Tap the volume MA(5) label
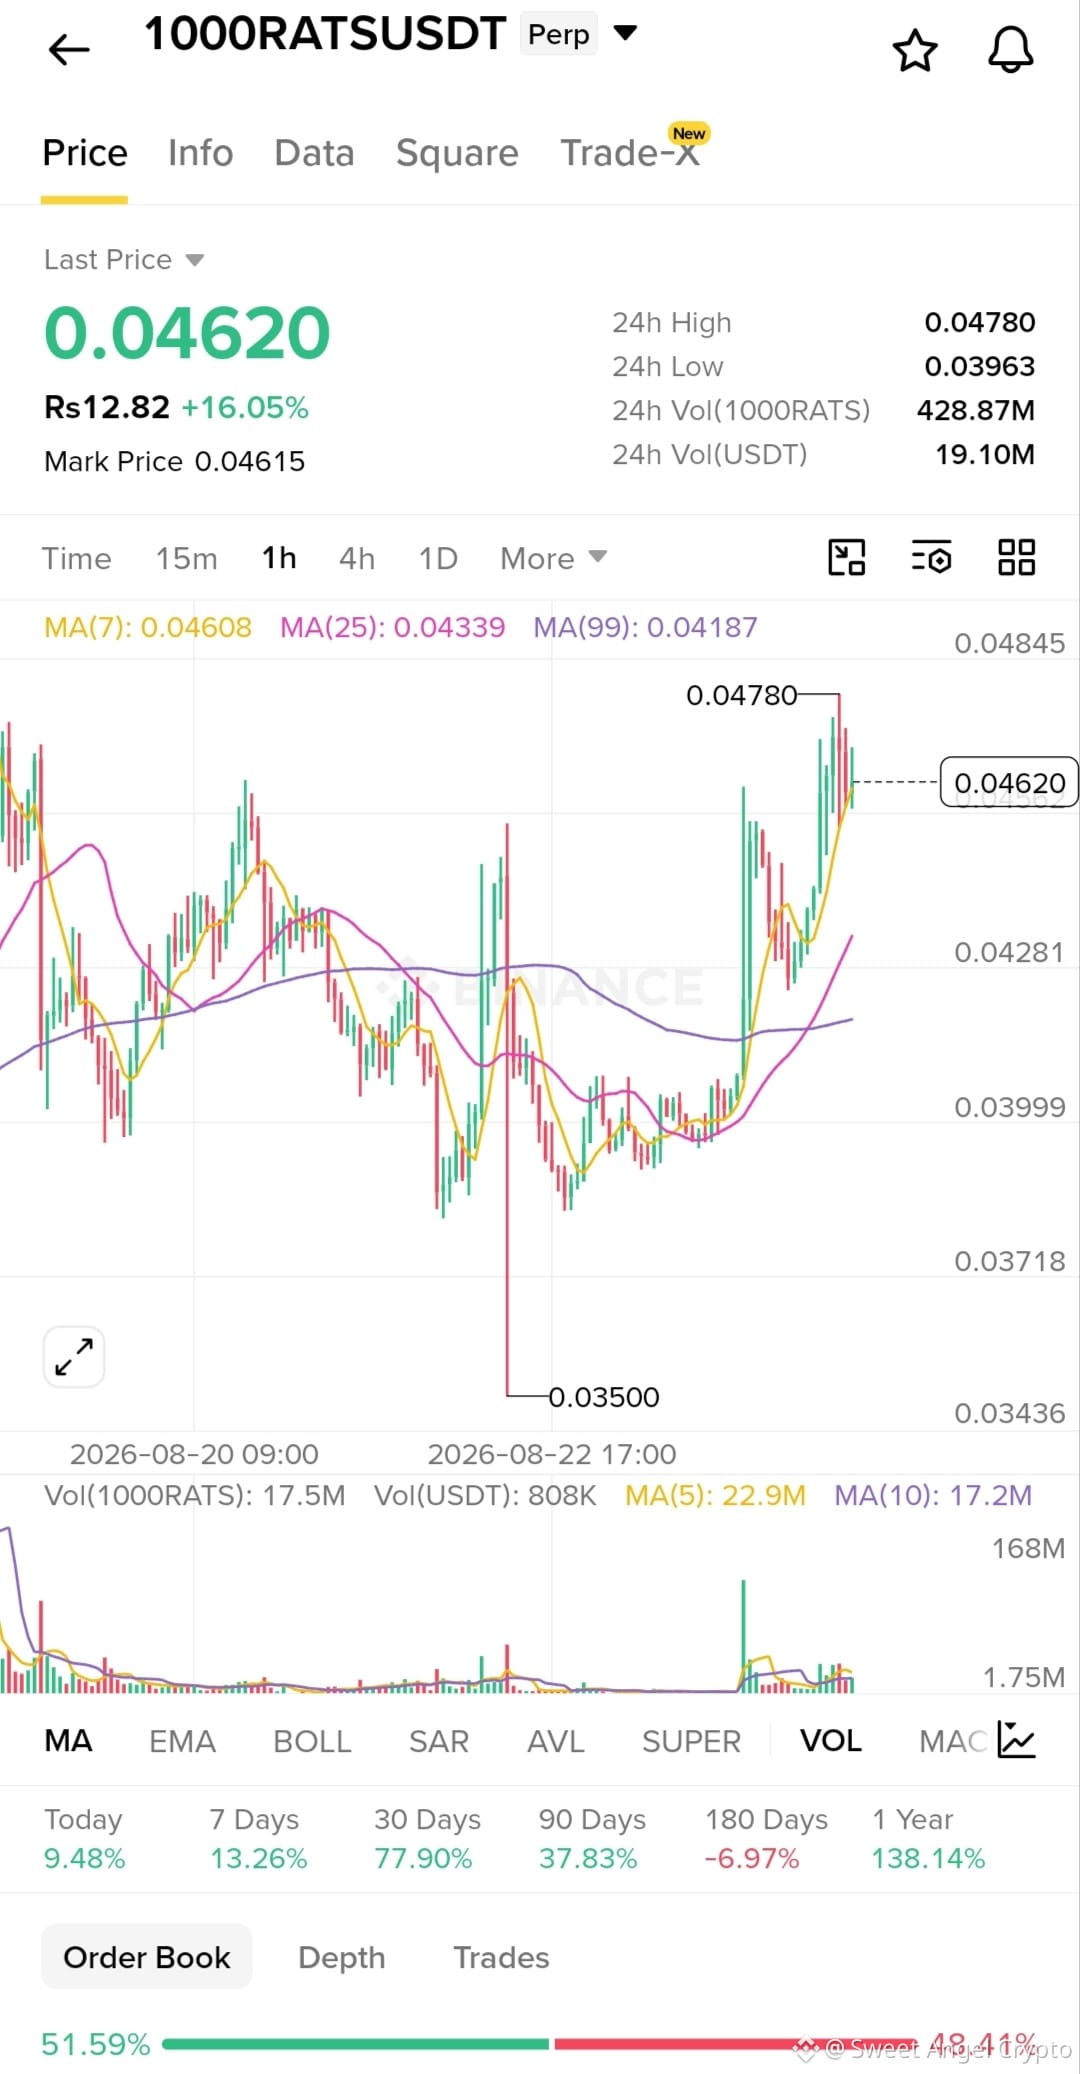The image size is (1080, 2074). 715,1495
